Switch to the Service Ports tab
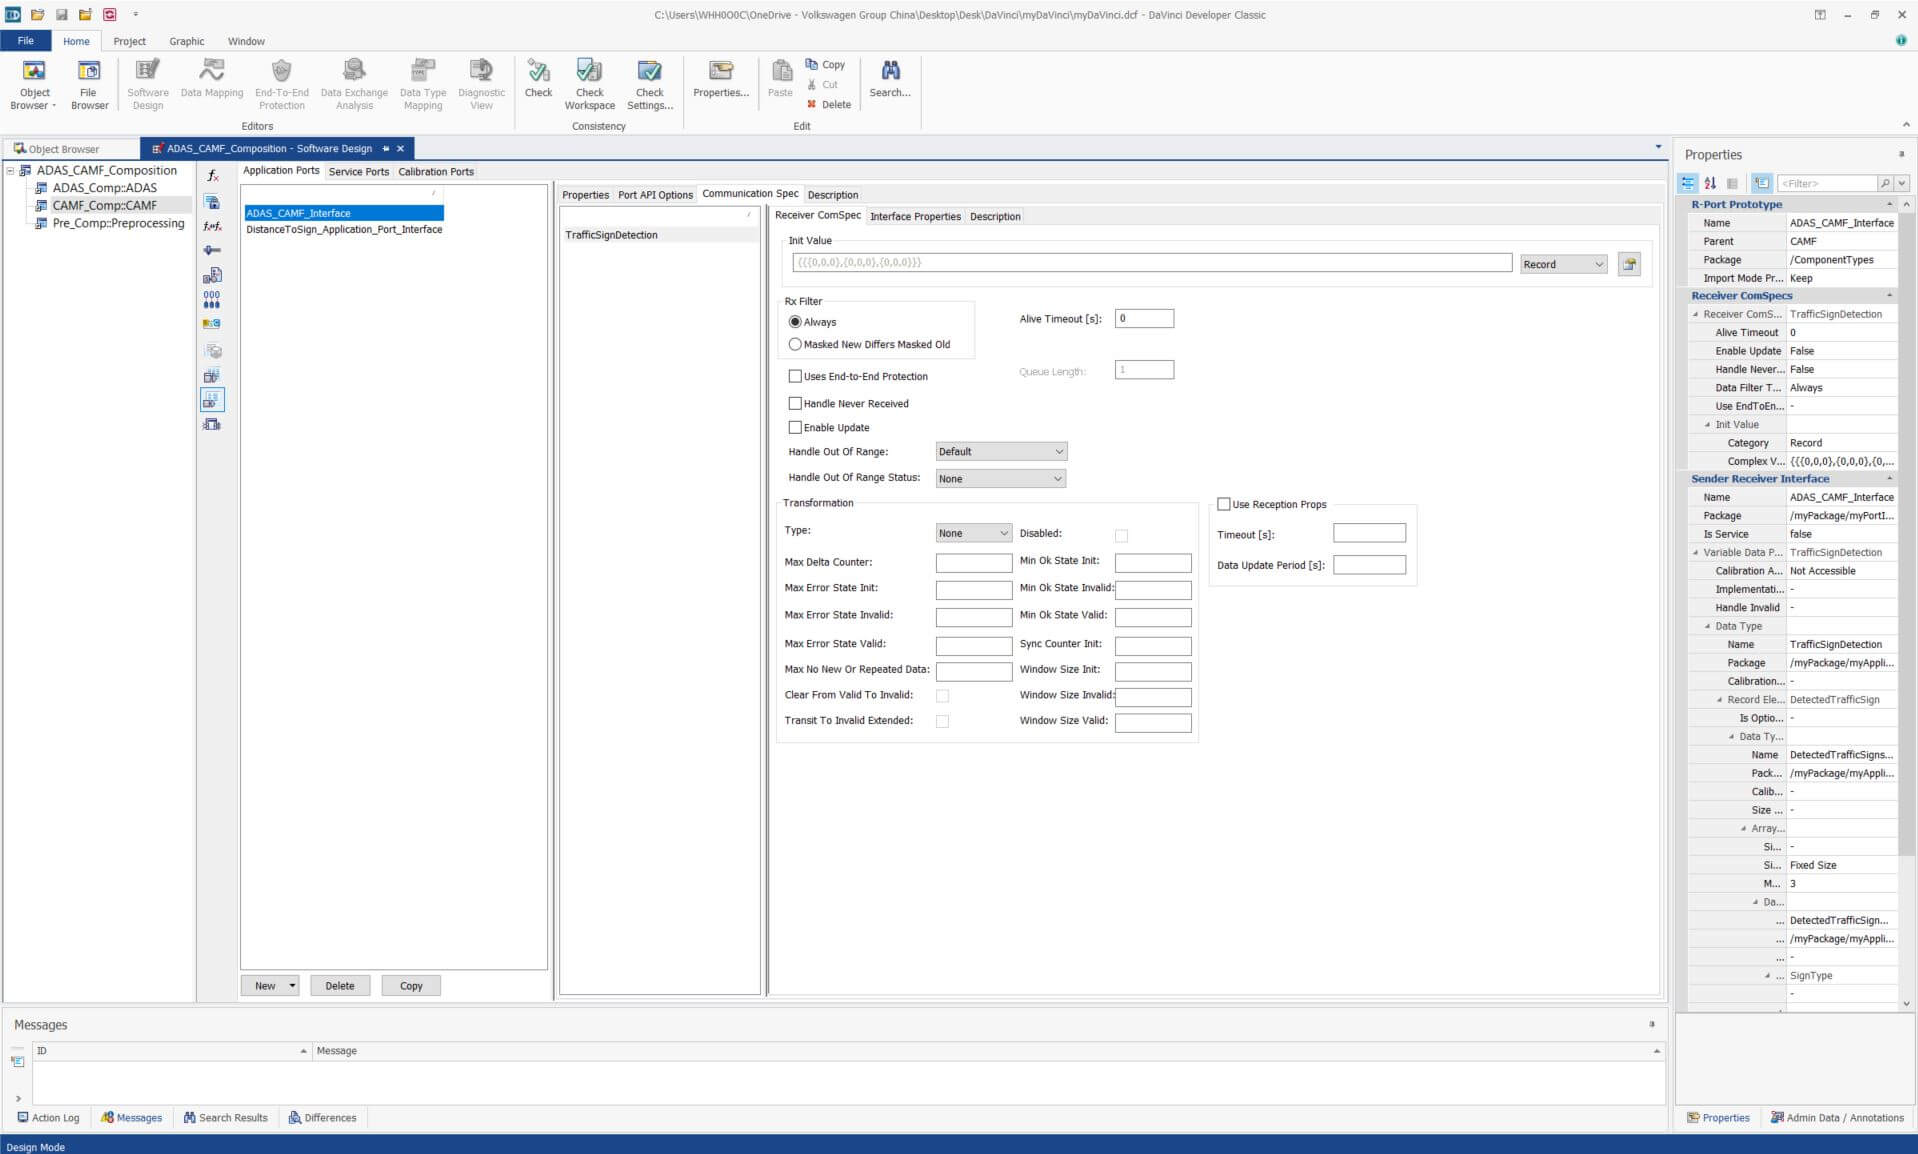Viewport: 1918px width, 1154px height. [358, 172]
